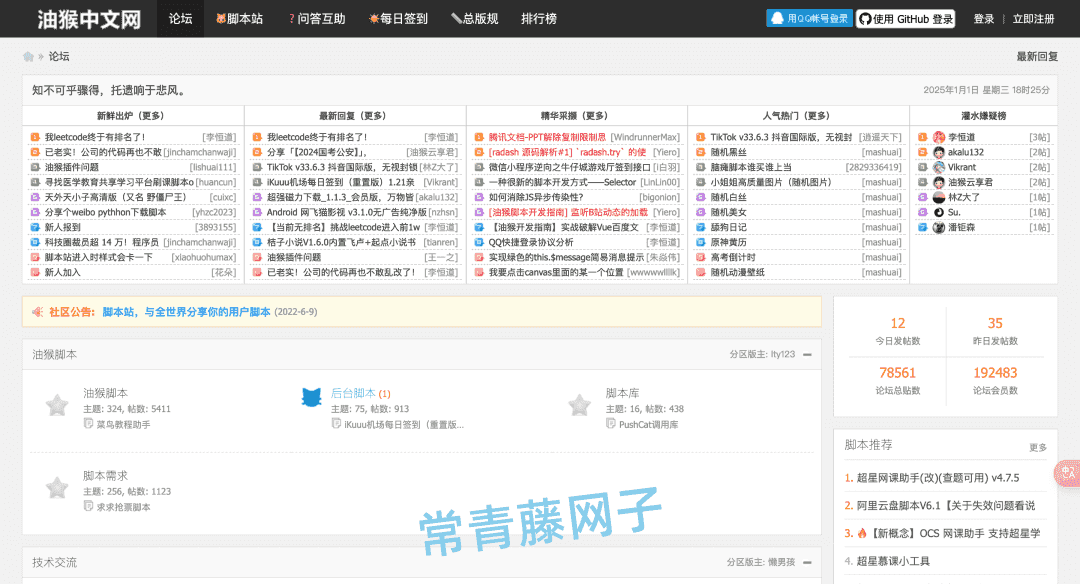Viewport: 1080px width, 584px height.
Task: Open thread 天外天小子高清版 (又名 野僵尸王)
Action: (x=116, y=197)
